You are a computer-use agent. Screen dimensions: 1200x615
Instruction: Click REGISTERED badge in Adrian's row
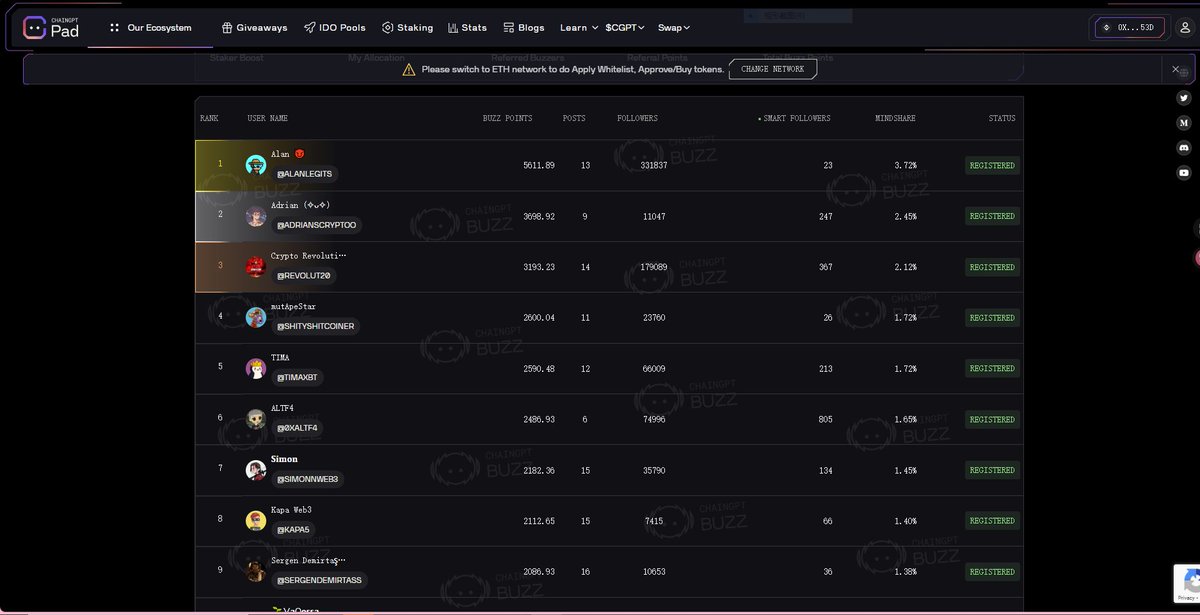click(x=992, y=216)
